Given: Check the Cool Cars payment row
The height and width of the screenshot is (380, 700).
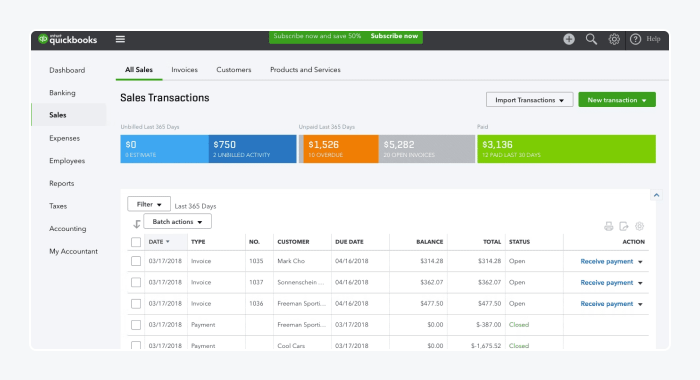Looking at the screenshot, I should [x=136, y=345].
